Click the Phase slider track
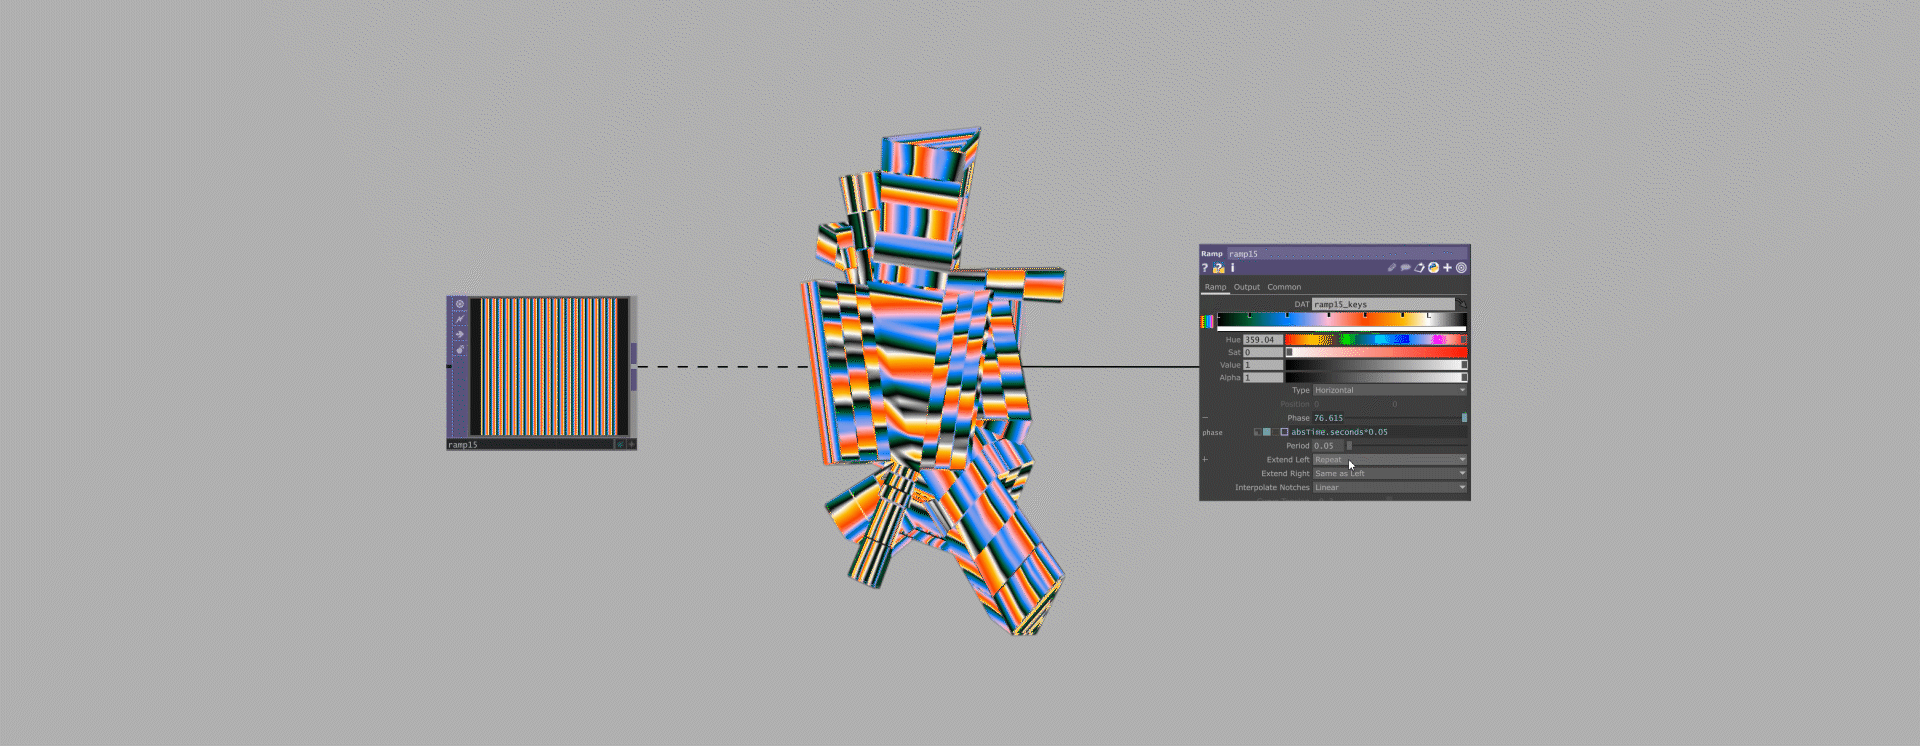 tap(1405, 418)
